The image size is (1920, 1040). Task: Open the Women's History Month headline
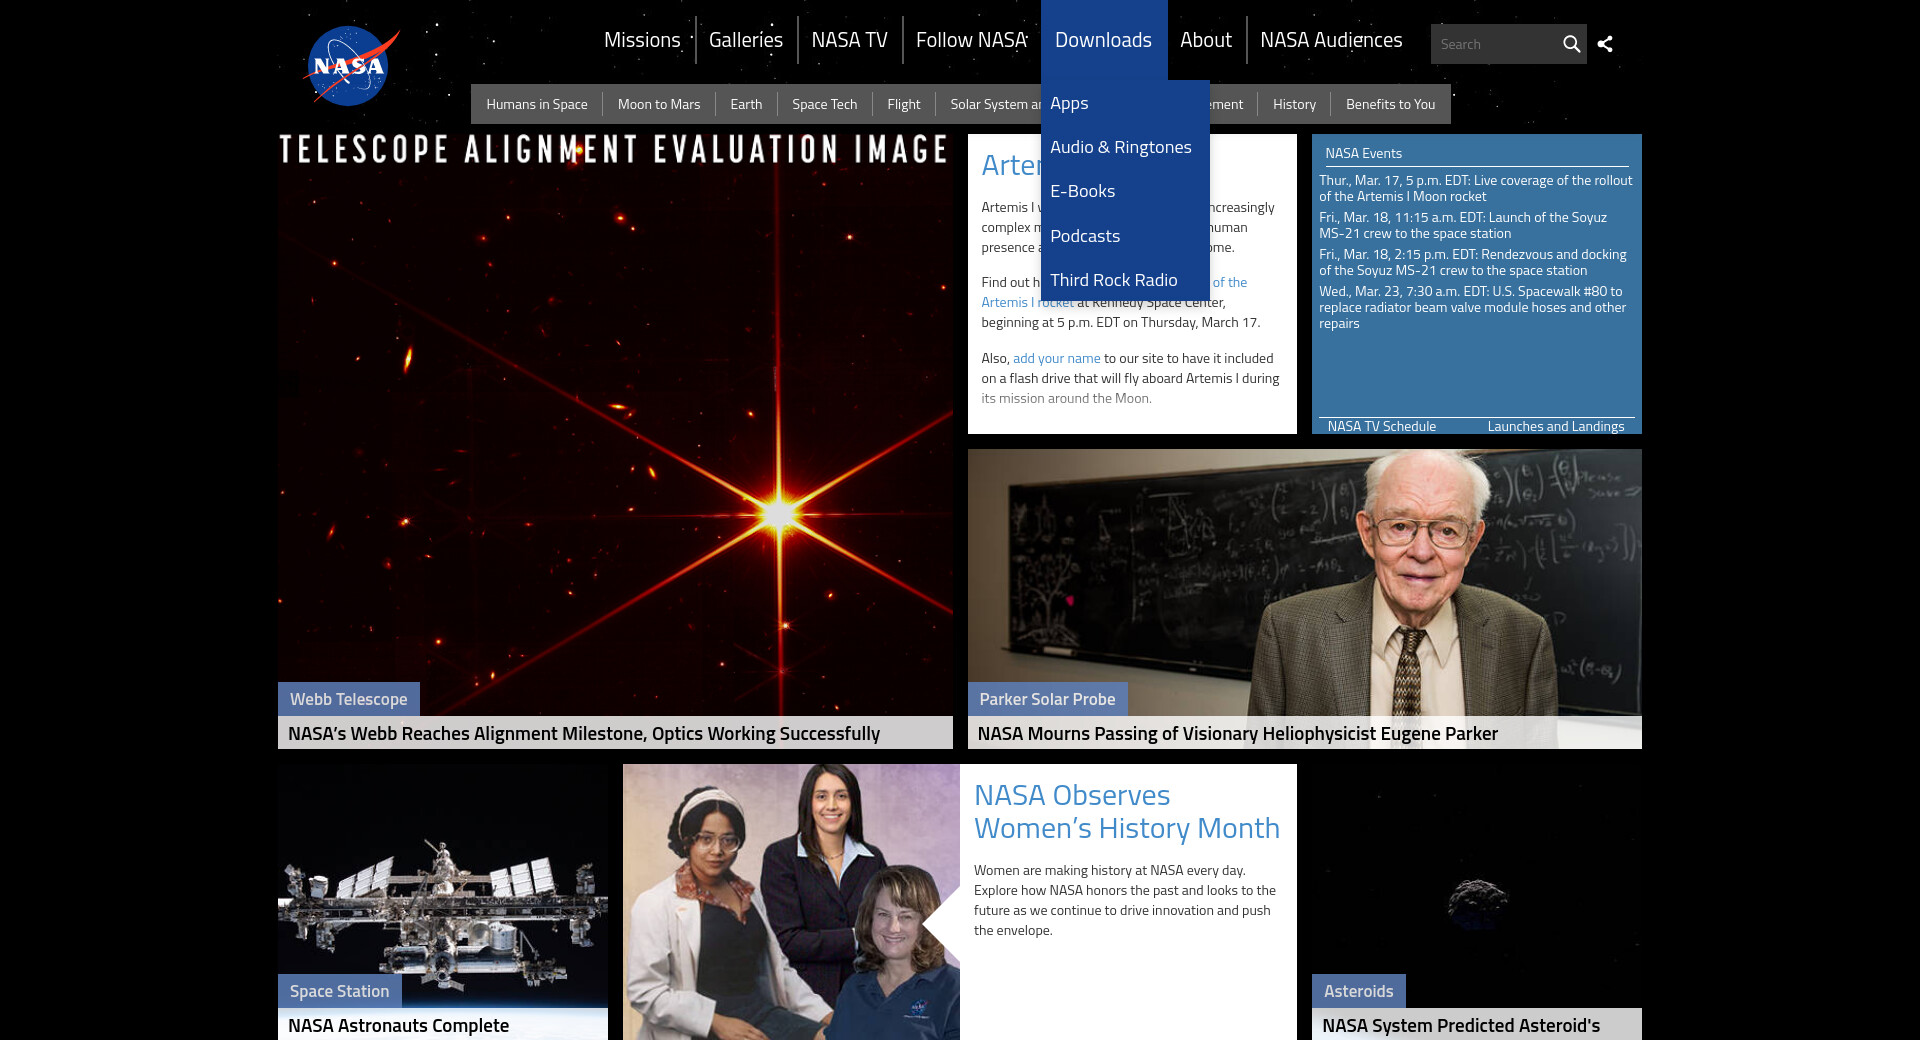click(1127, 811)
